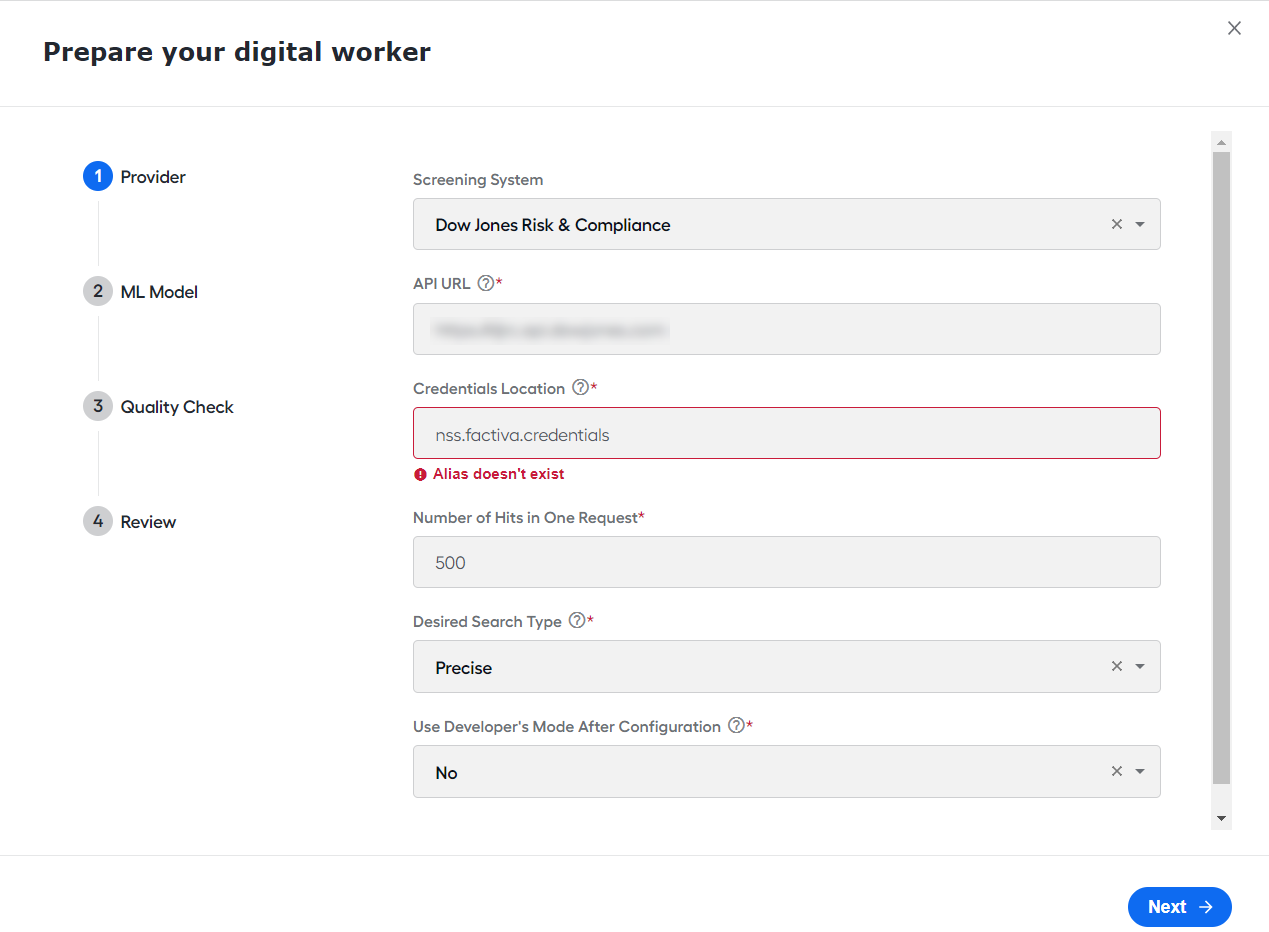The image size is (1269, 932).
Task: Expand the Developer's Mode dropdown arrow
Action: coord(1140,772)
